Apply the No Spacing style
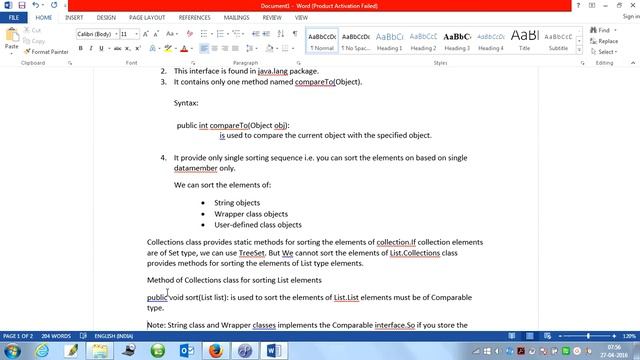Image resolution: width=640 pixels, height=360 pixels. (x=356, y=41)
